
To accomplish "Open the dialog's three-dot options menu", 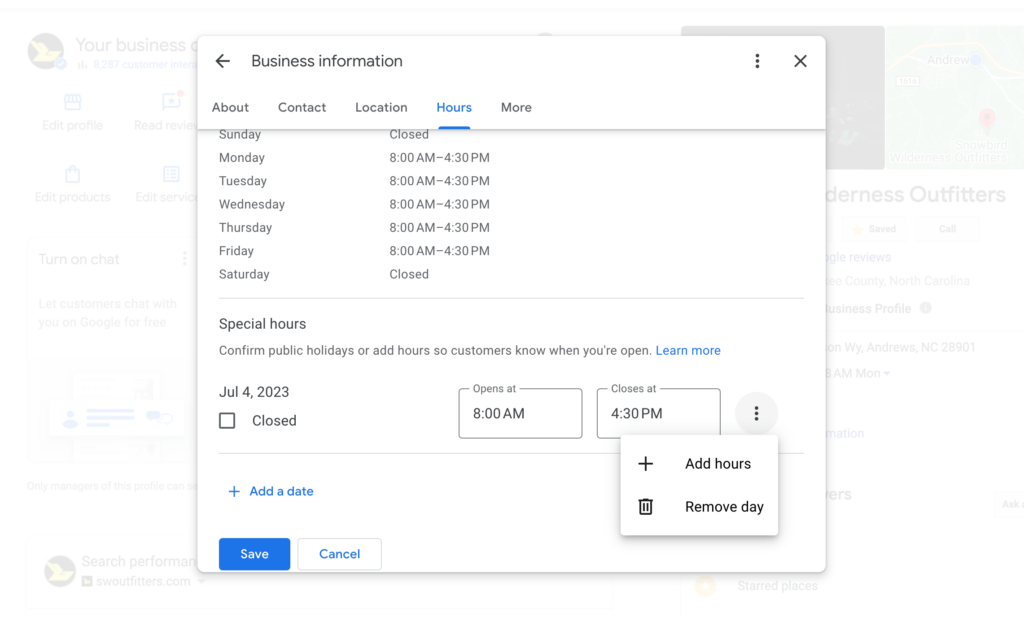I will click(757, 61).
